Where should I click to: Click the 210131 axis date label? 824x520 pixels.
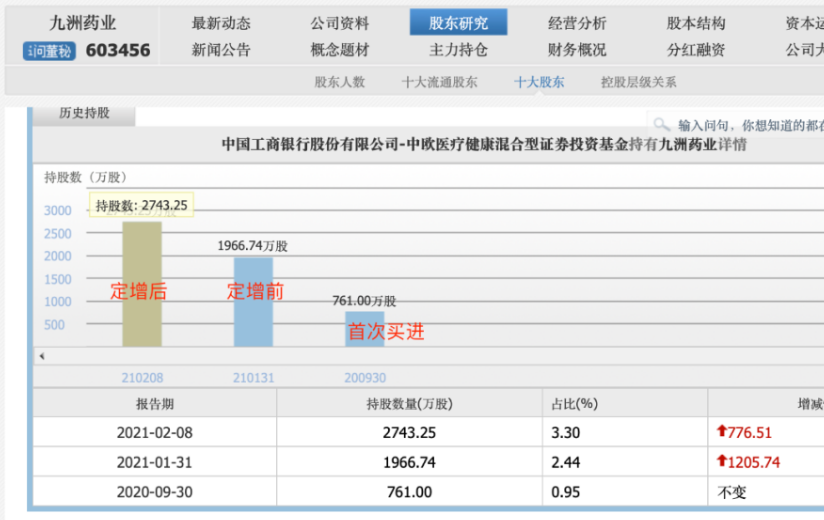point(254,378)
